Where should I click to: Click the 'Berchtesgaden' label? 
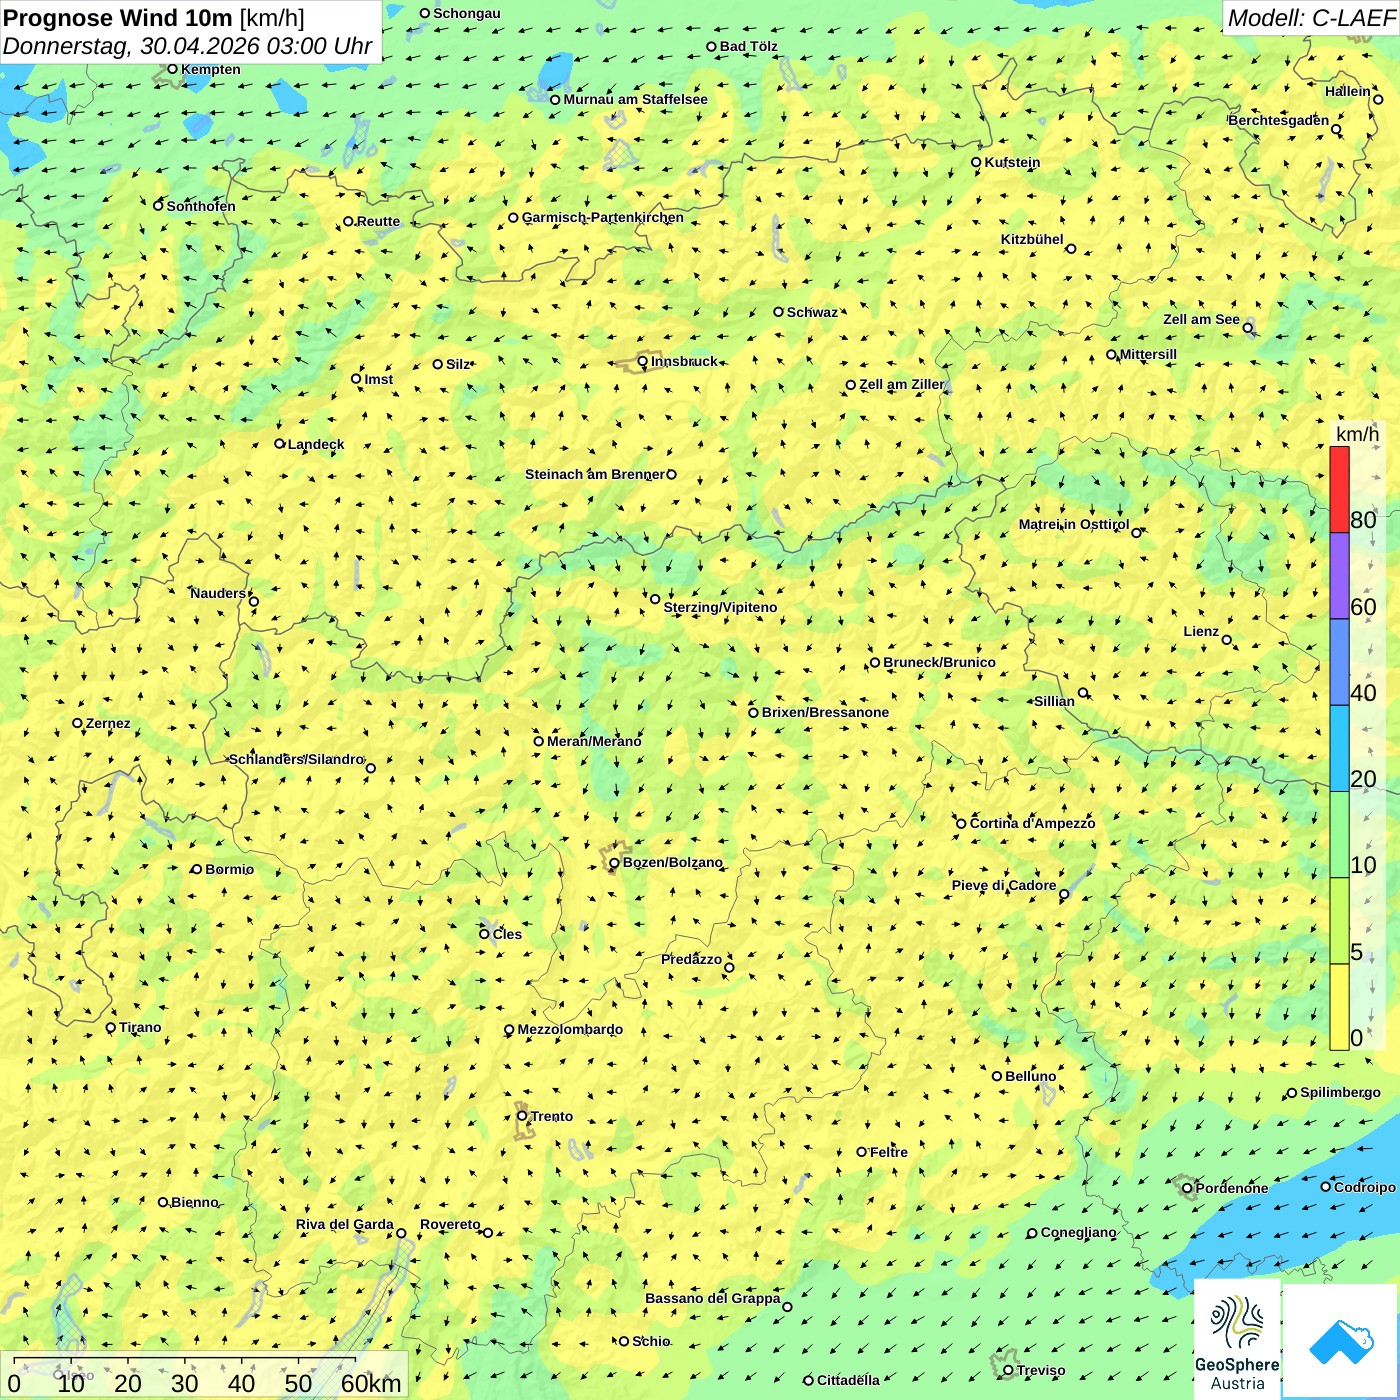point(1279,120)
